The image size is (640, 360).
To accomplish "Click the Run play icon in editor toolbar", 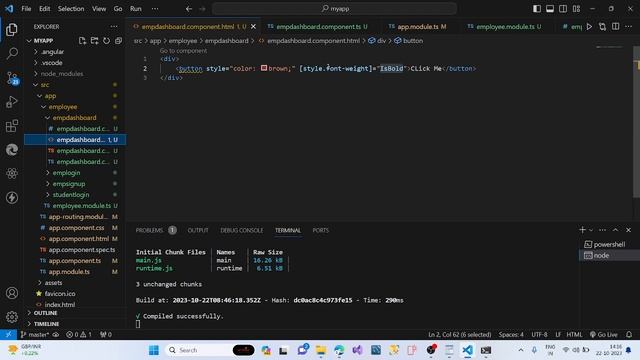I will point(589,27).
